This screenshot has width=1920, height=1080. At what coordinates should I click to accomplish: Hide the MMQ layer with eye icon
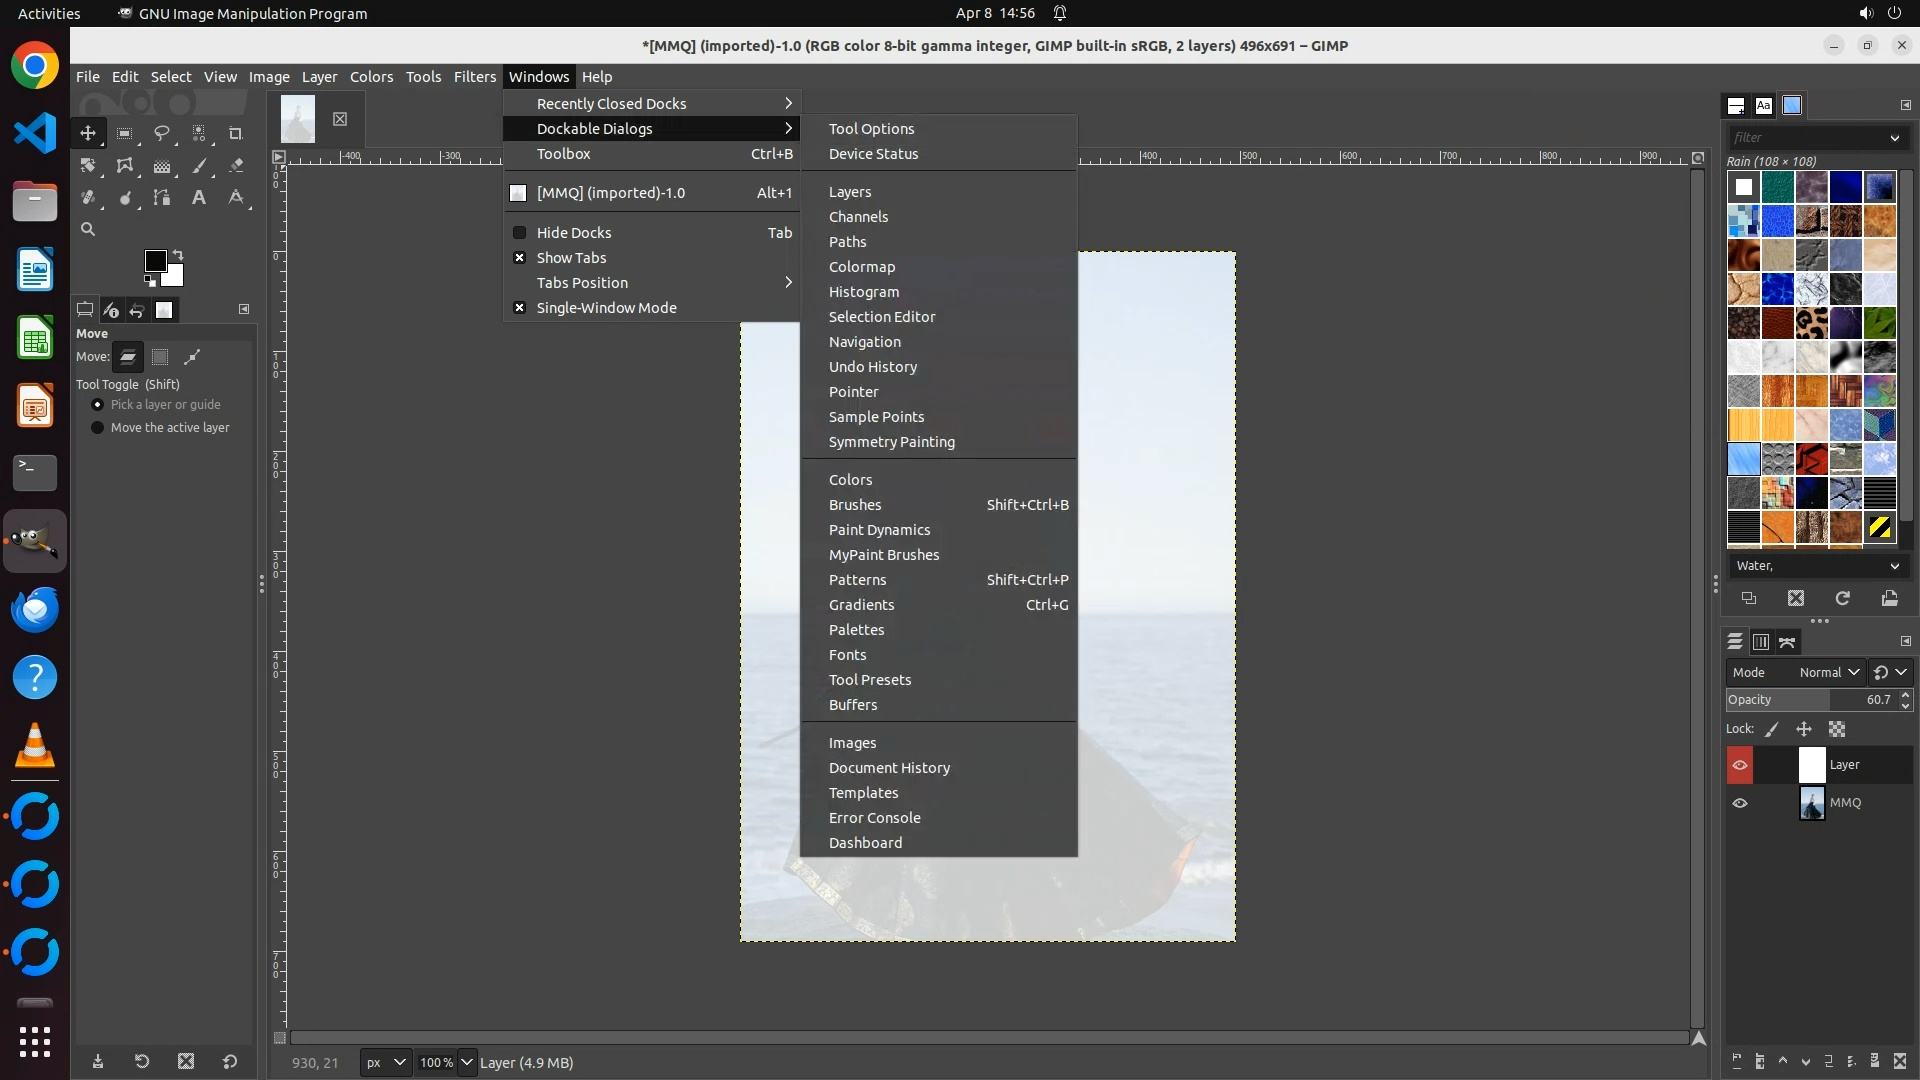pyautogui.click(x=1740, y=803)
